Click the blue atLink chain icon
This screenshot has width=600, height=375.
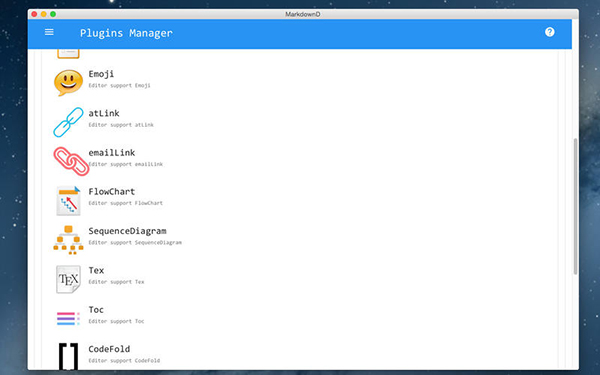(x=68, y=122)
